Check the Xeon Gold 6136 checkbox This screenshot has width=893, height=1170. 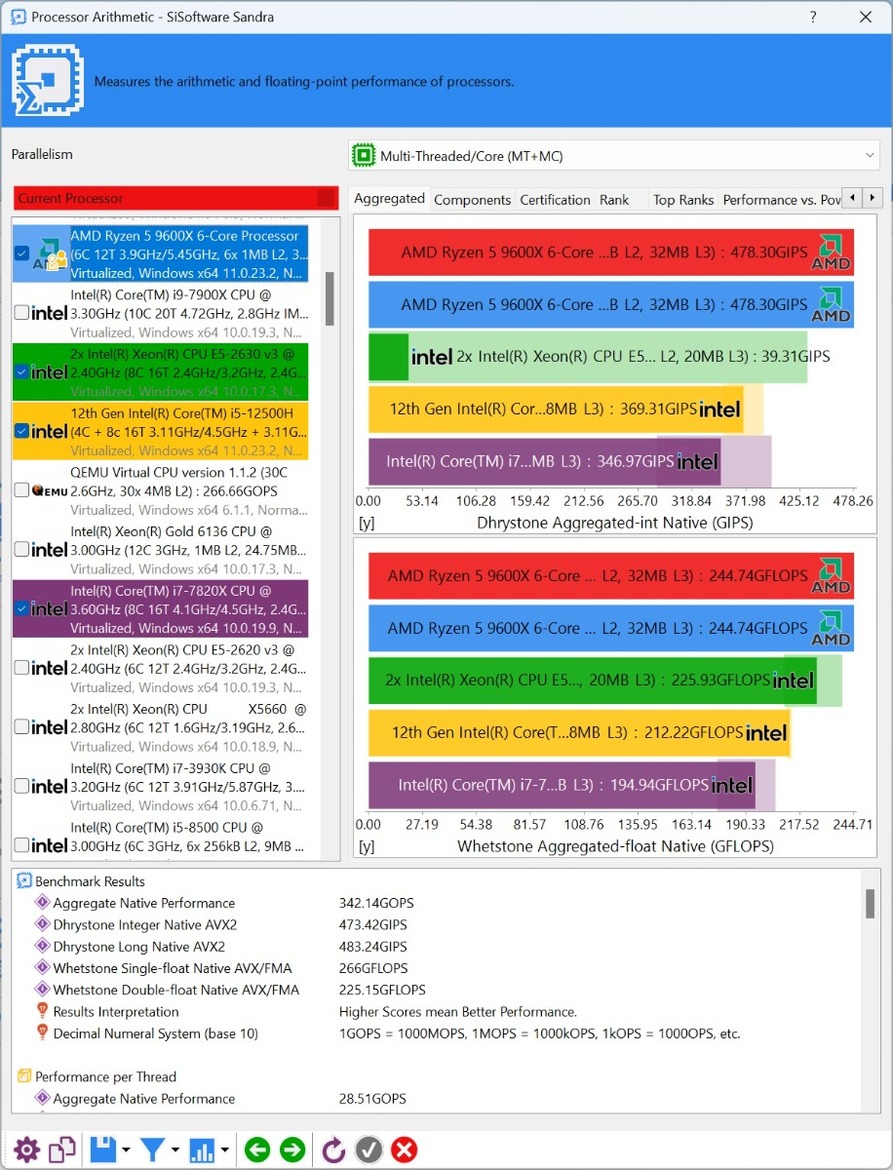coord(22,549)
